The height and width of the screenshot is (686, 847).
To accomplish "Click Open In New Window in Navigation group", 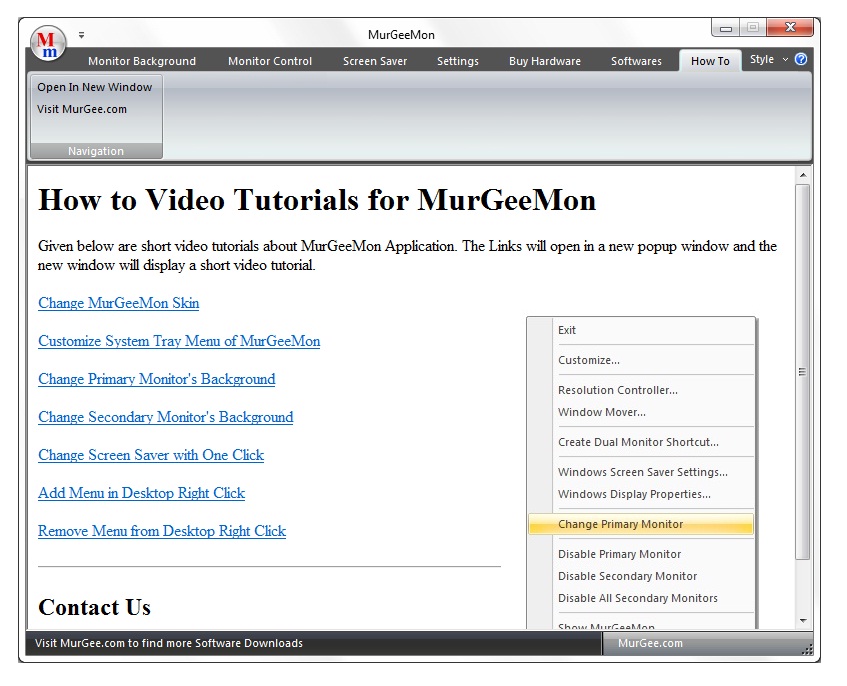I will pyautogui.click(x=95, y=87).
